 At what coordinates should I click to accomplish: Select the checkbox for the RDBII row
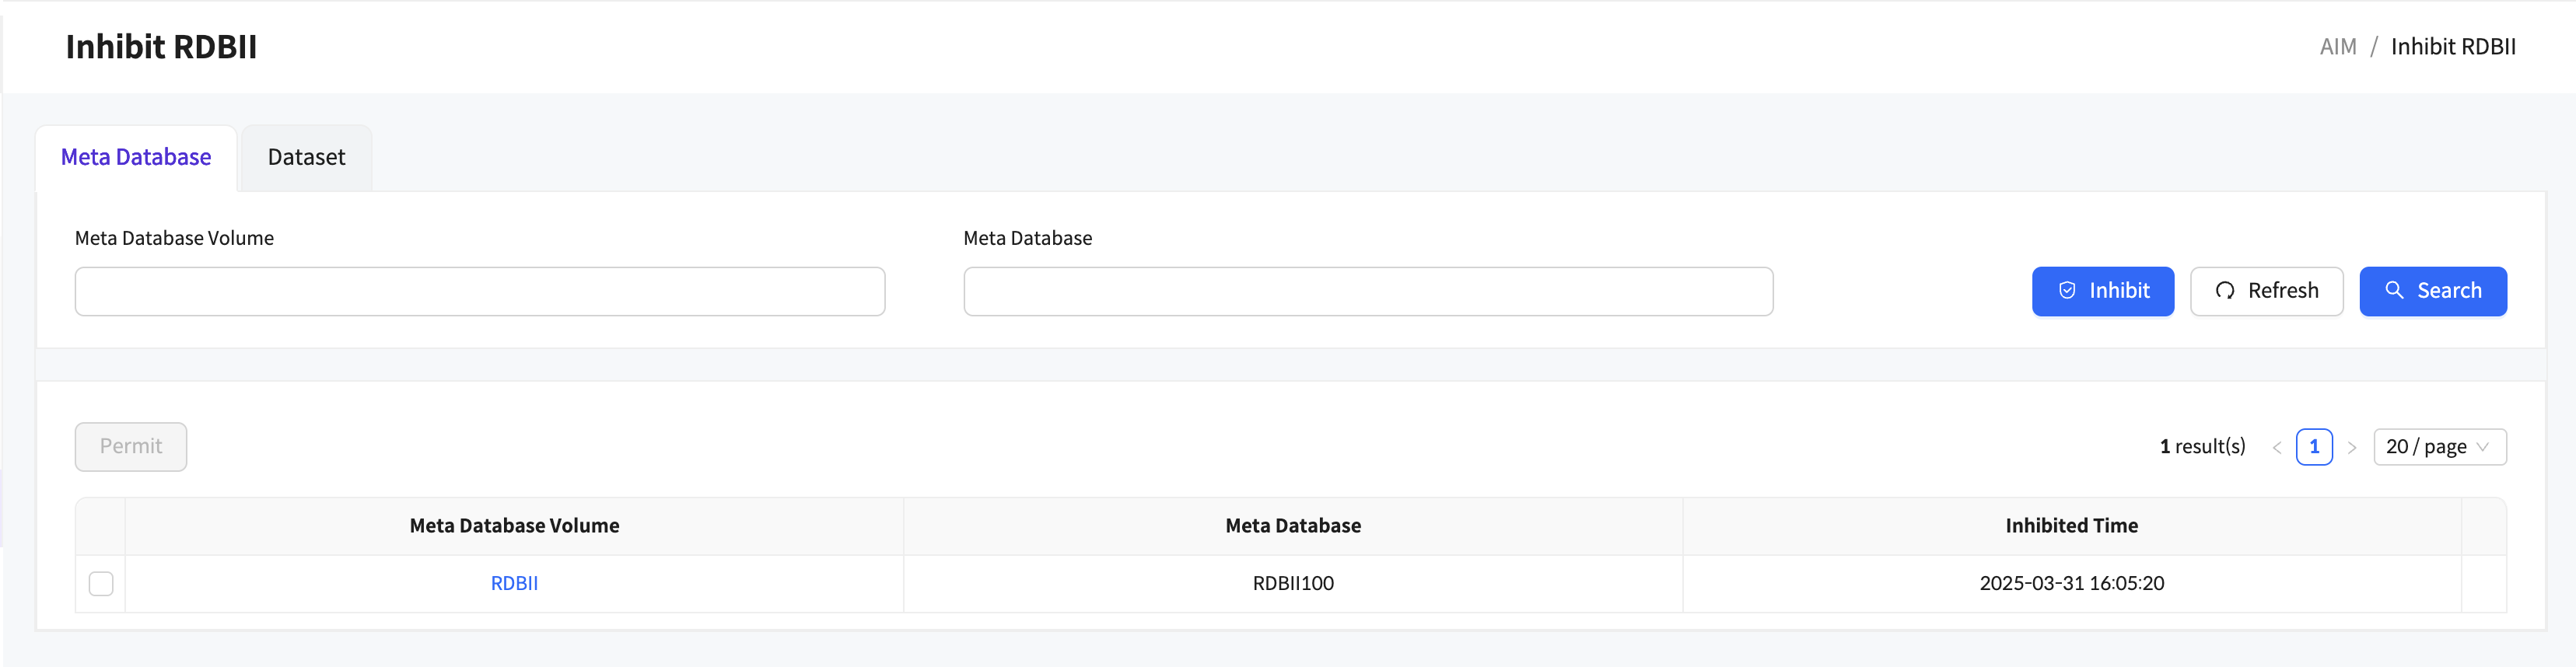[x=101, y=583]
